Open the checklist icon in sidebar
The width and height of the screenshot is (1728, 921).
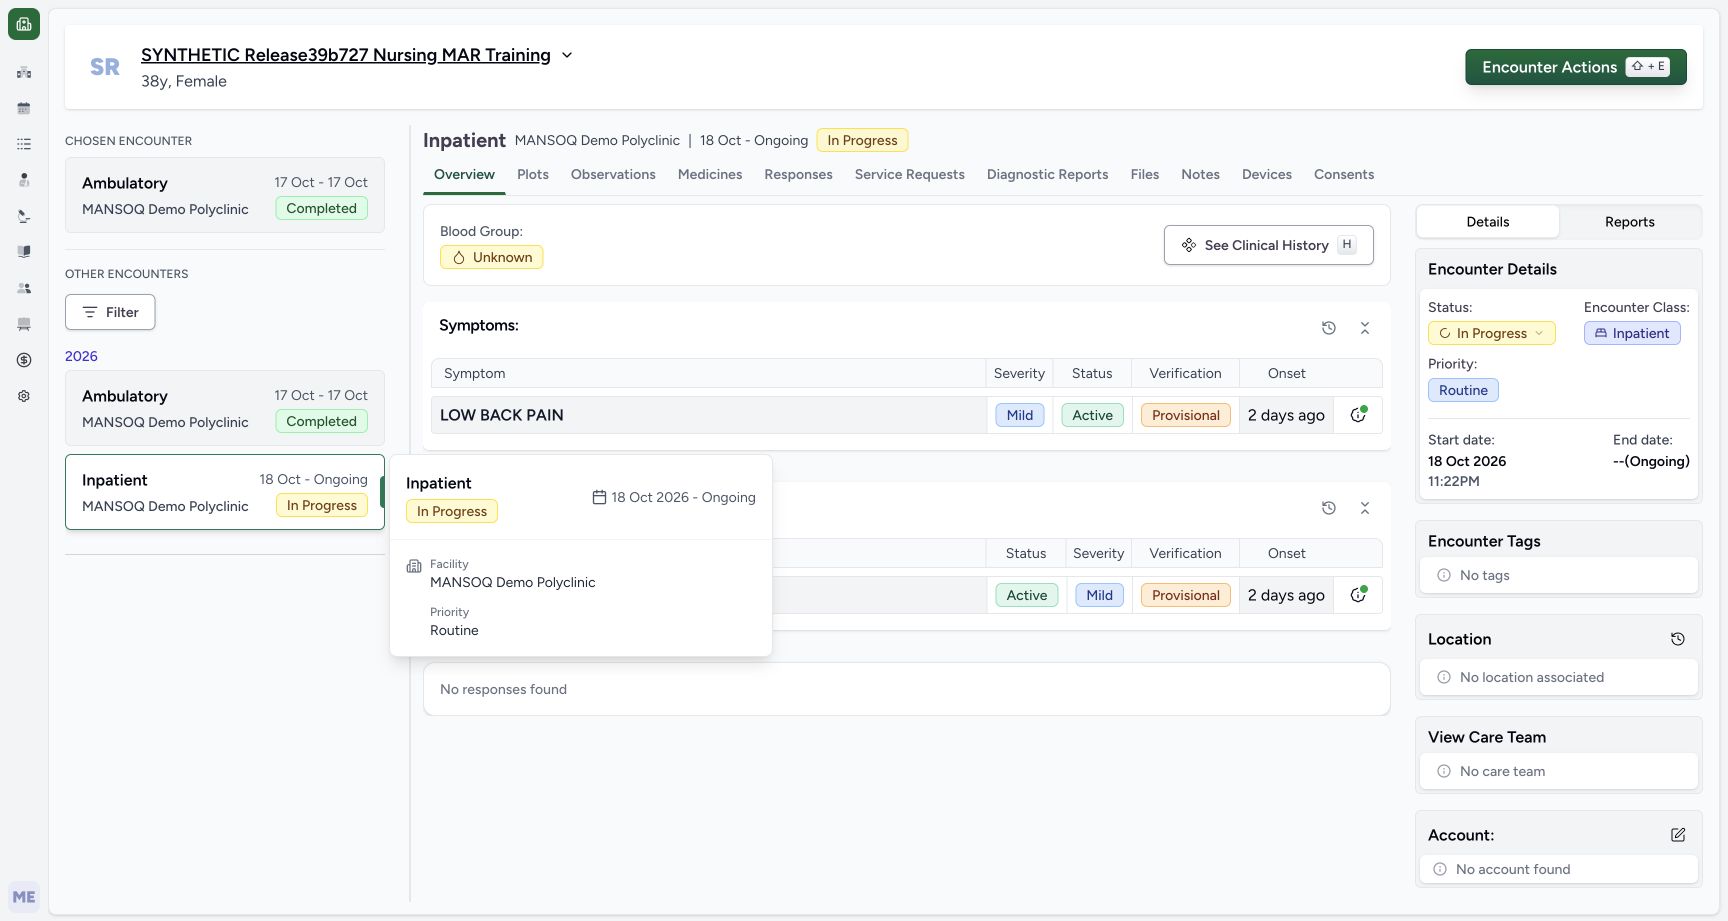pyautogui.click(x=24, y=144)
